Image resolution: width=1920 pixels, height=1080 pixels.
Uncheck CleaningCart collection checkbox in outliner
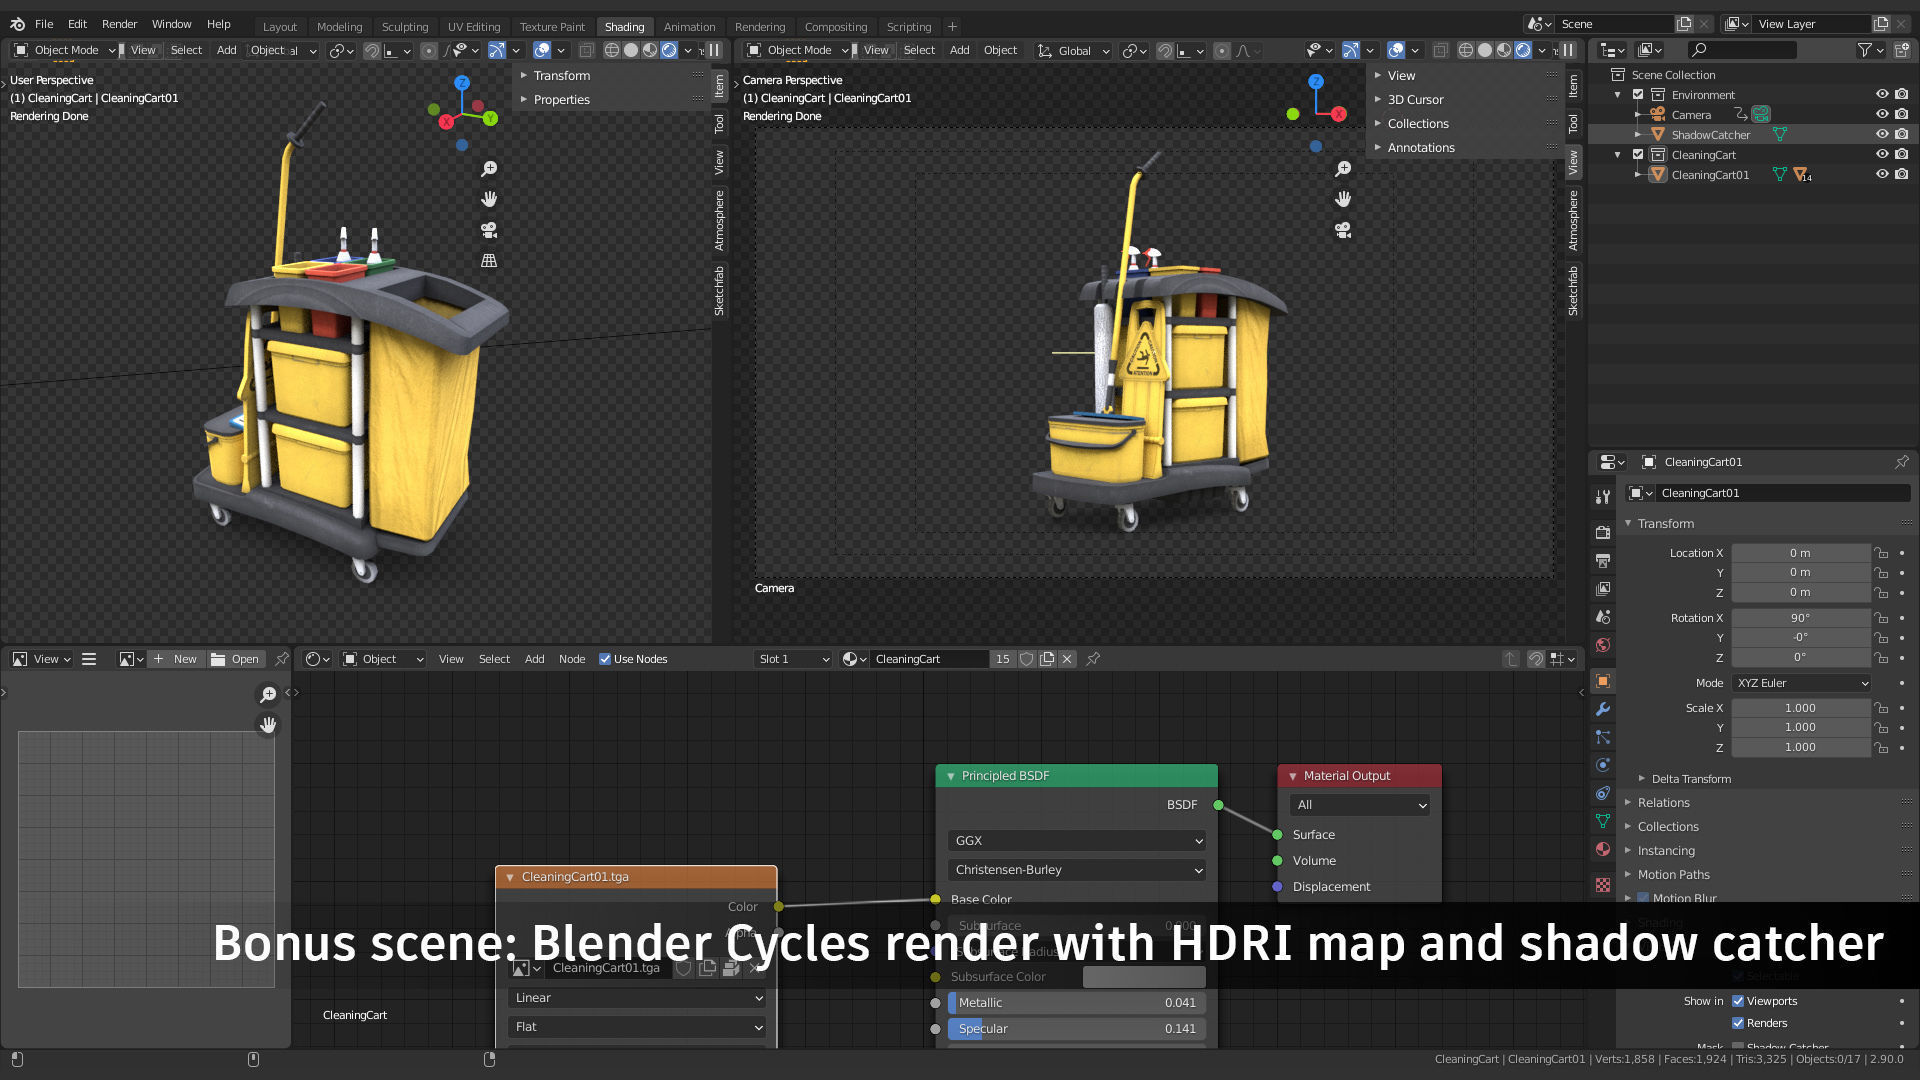(1638, 155)
